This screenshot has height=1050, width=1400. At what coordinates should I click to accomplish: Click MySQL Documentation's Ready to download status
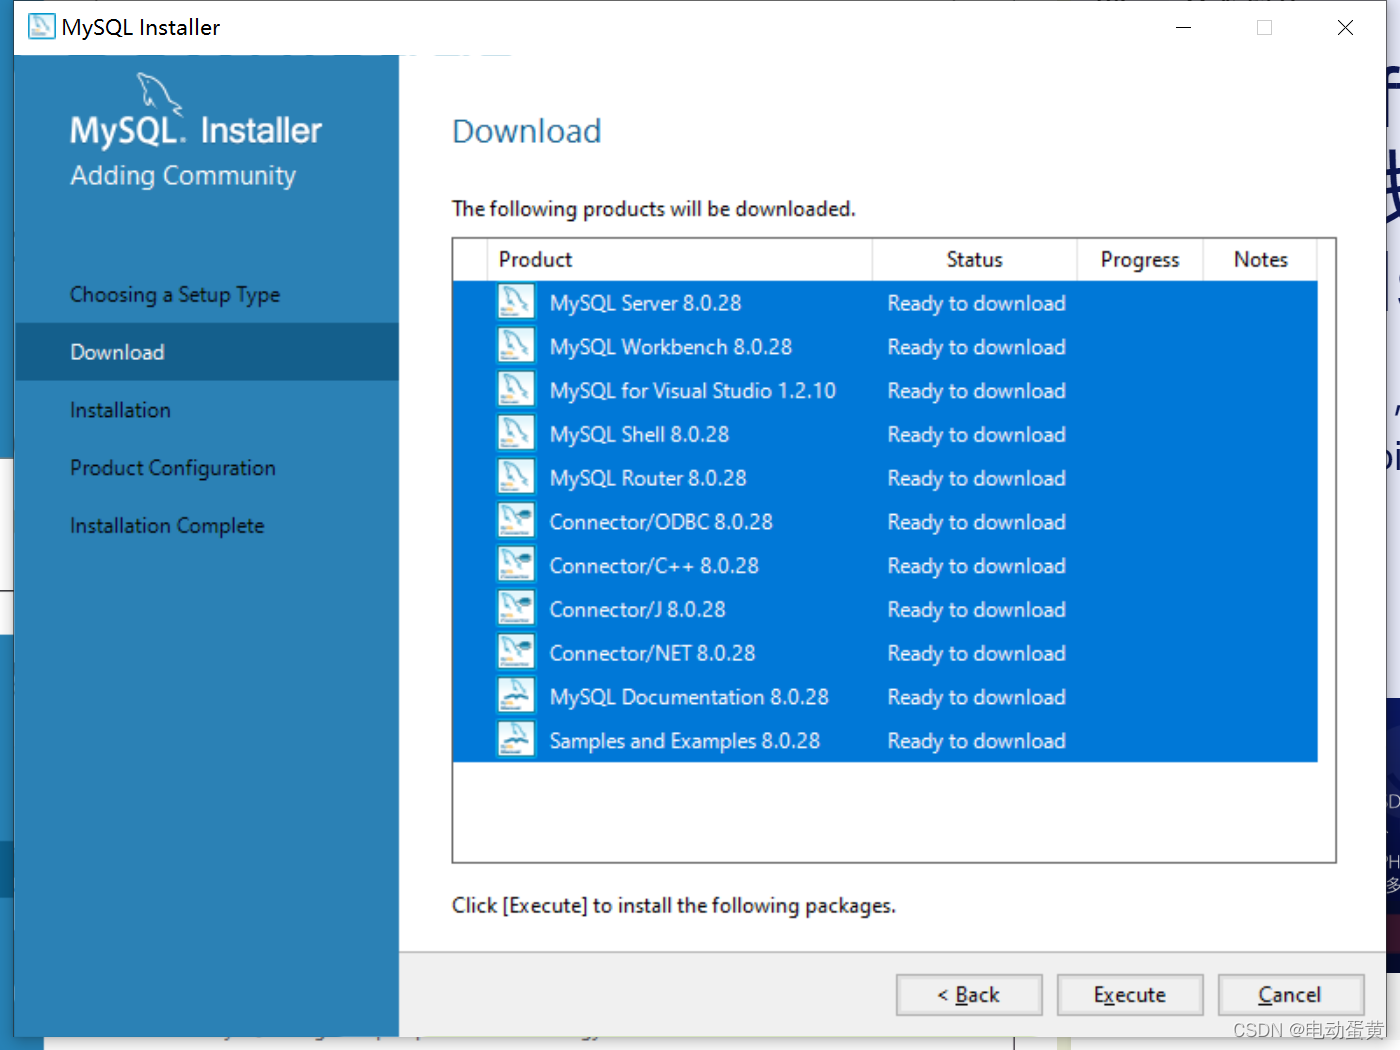pyautogui.click(x=976, y=697)
